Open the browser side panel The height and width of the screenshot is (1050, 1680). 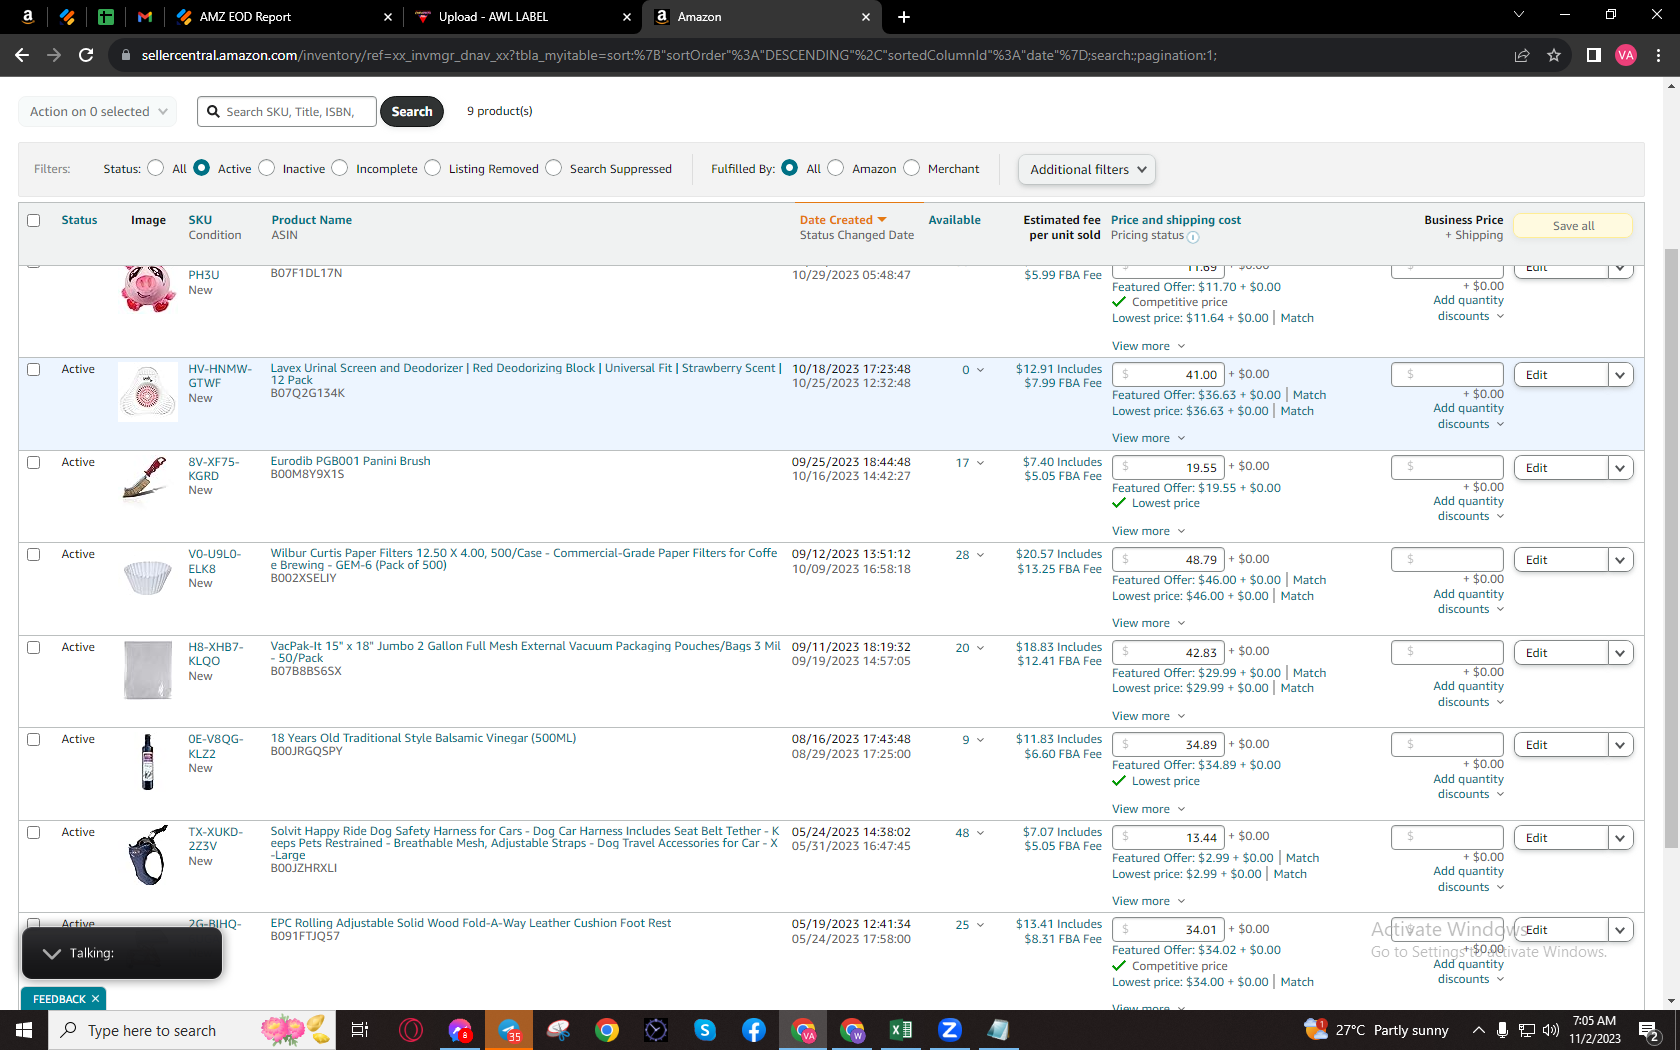1594,55
